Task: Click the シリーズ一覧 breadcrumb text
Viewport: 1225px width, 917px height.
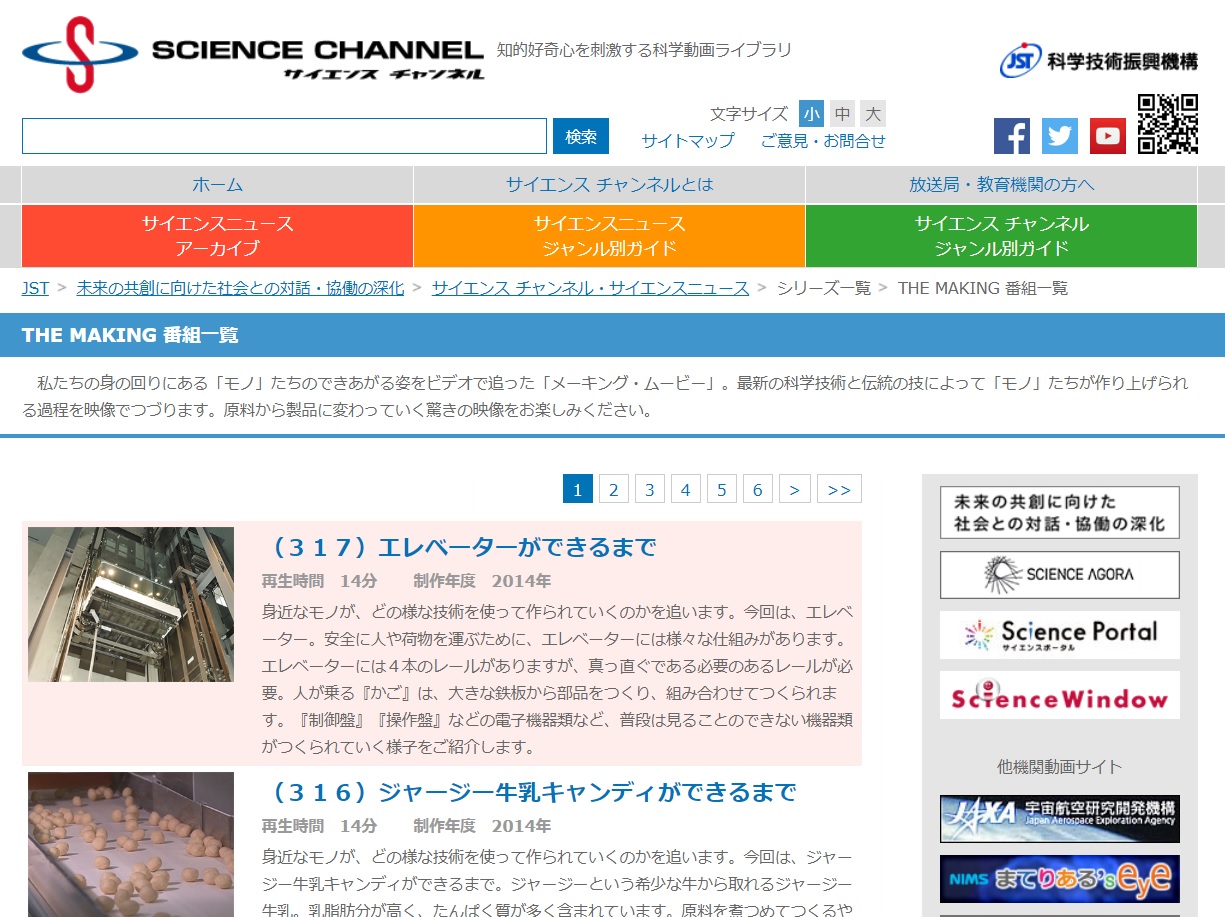Action: (x=824, y=288)
